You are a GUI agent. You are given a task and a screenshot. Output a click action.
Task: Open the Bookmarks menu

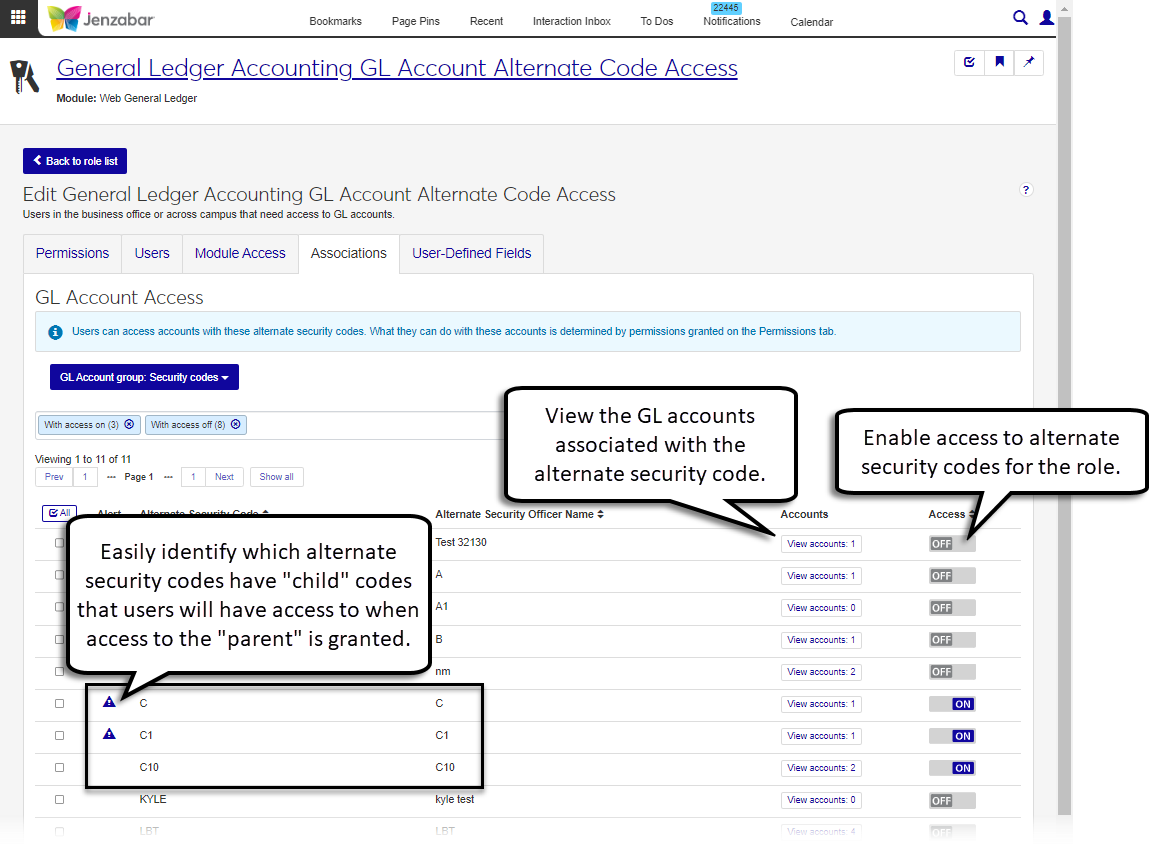335,21
